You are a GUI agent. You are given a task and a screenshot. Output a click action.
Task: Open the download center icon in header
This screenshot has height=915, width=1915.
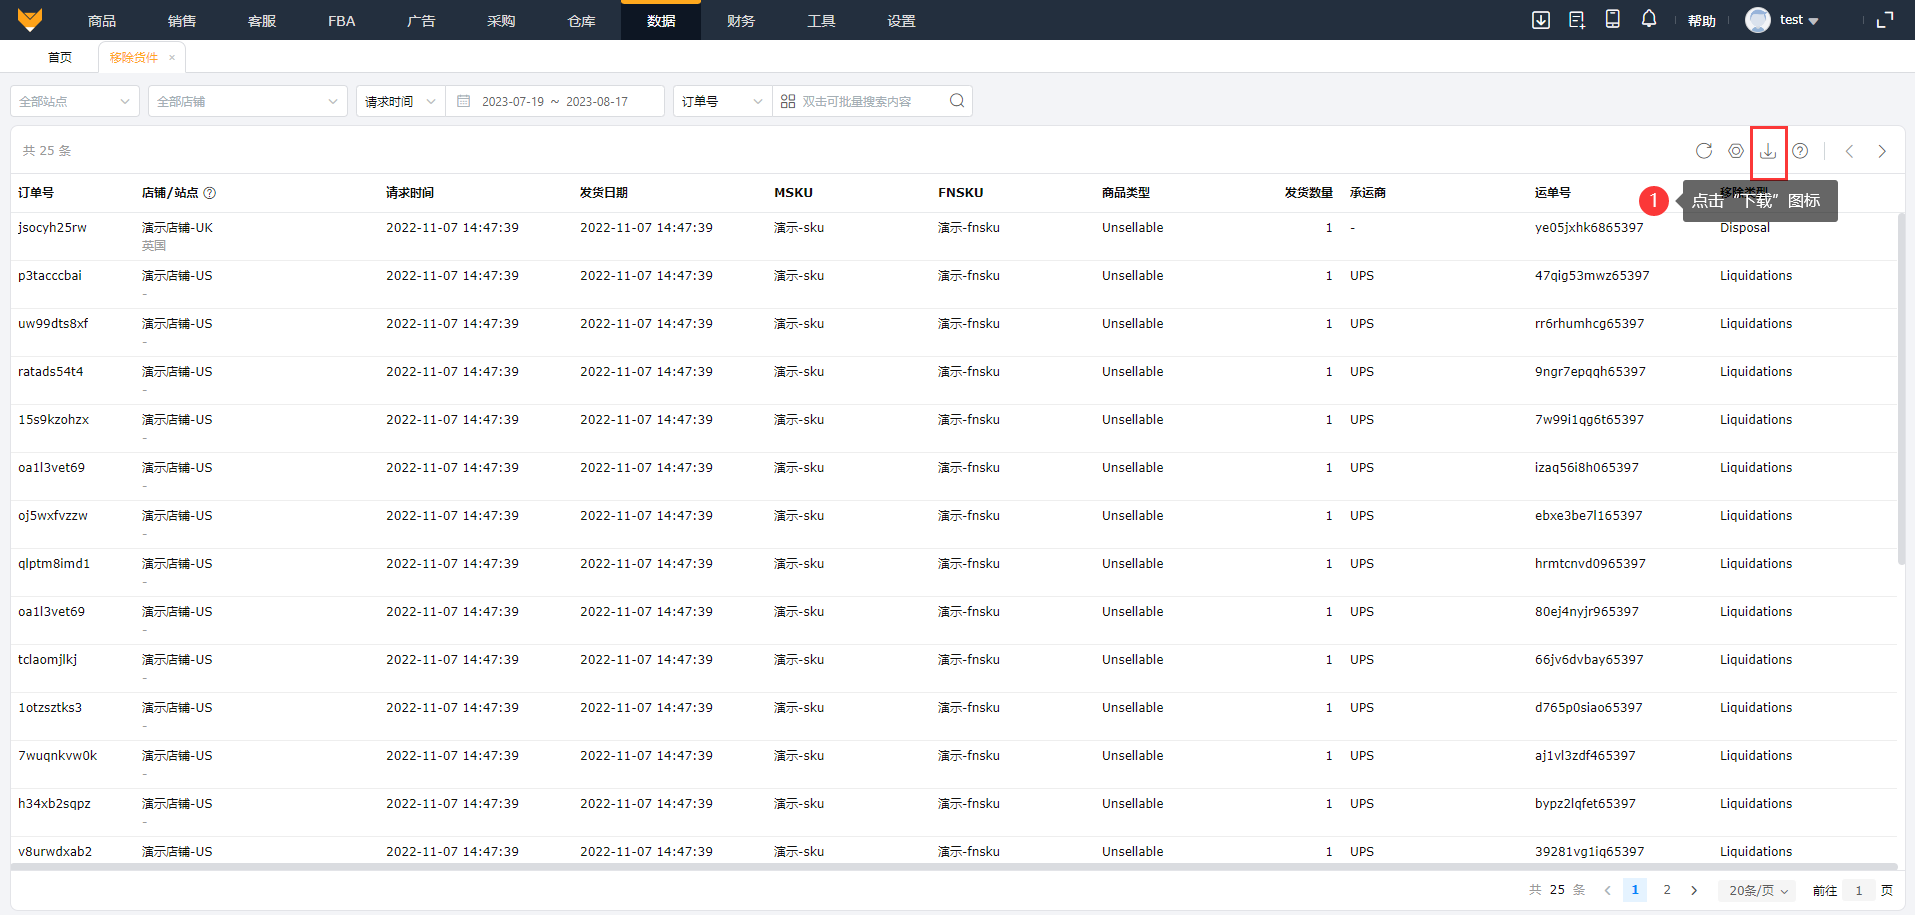1541,20
